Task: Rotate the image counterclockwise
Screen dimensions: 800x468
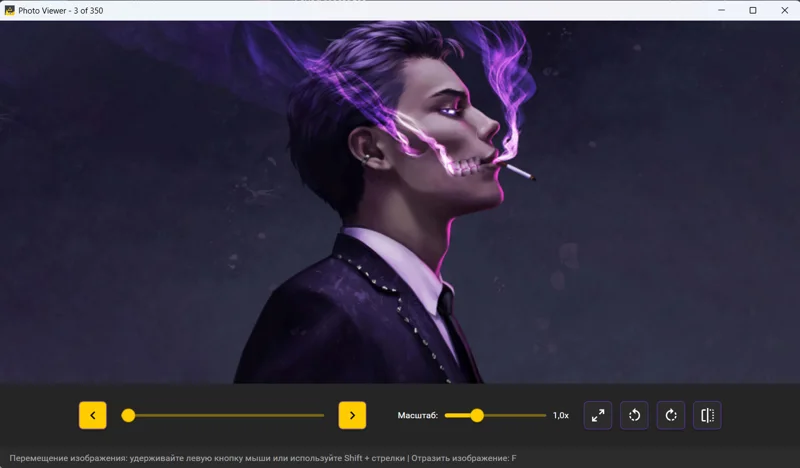Action: pos(635,415)
